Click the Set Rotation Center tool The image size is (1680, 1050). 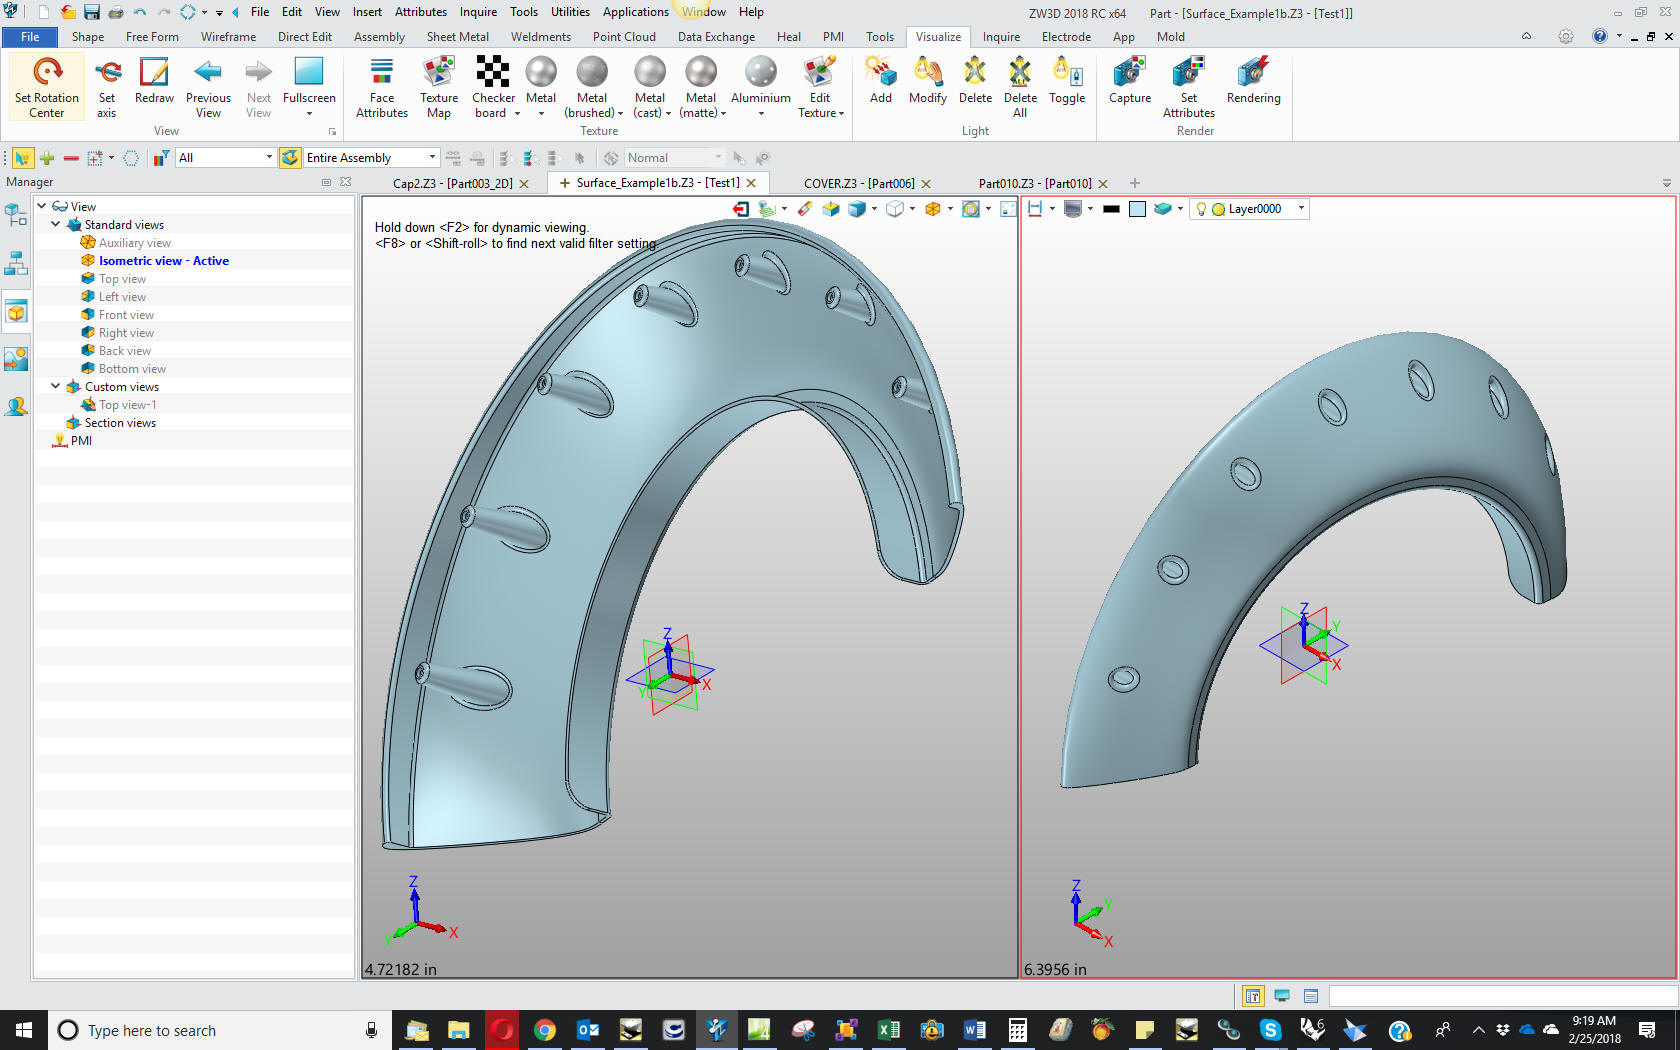tap(47, 87)
